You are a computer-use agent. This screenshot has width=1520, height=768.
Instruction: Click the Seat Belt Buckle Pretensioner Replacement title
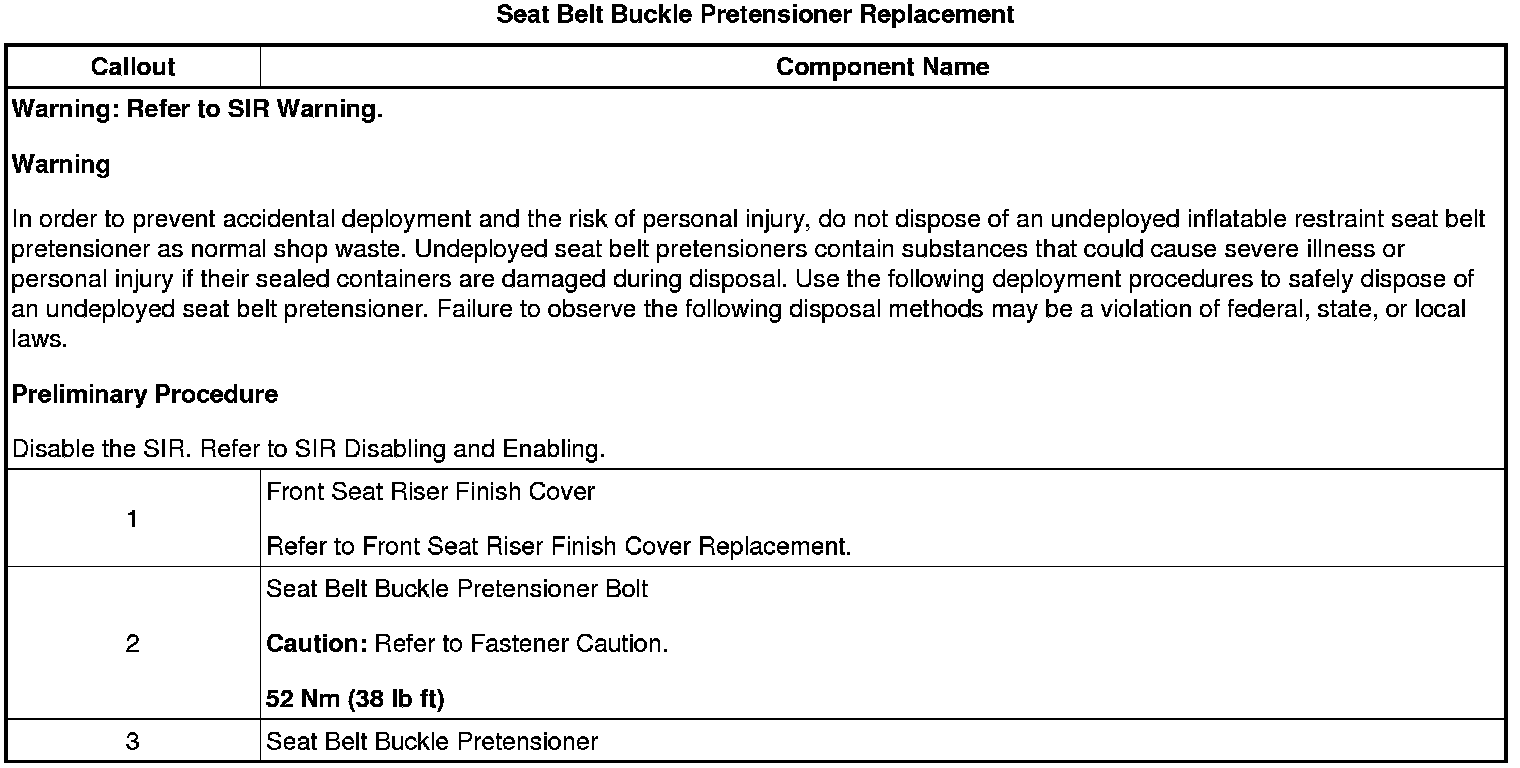[756, 15]
